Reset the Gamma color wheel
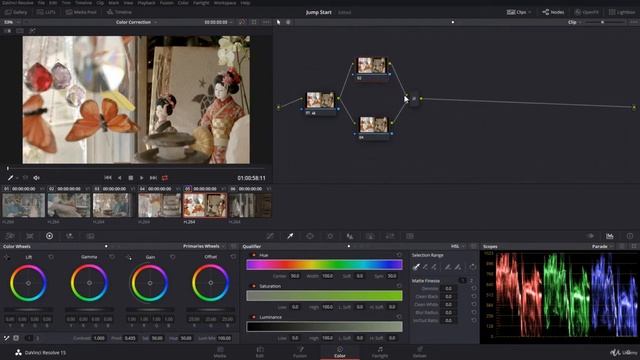Viewport: 640px width, 360px height. coord(112,257)
